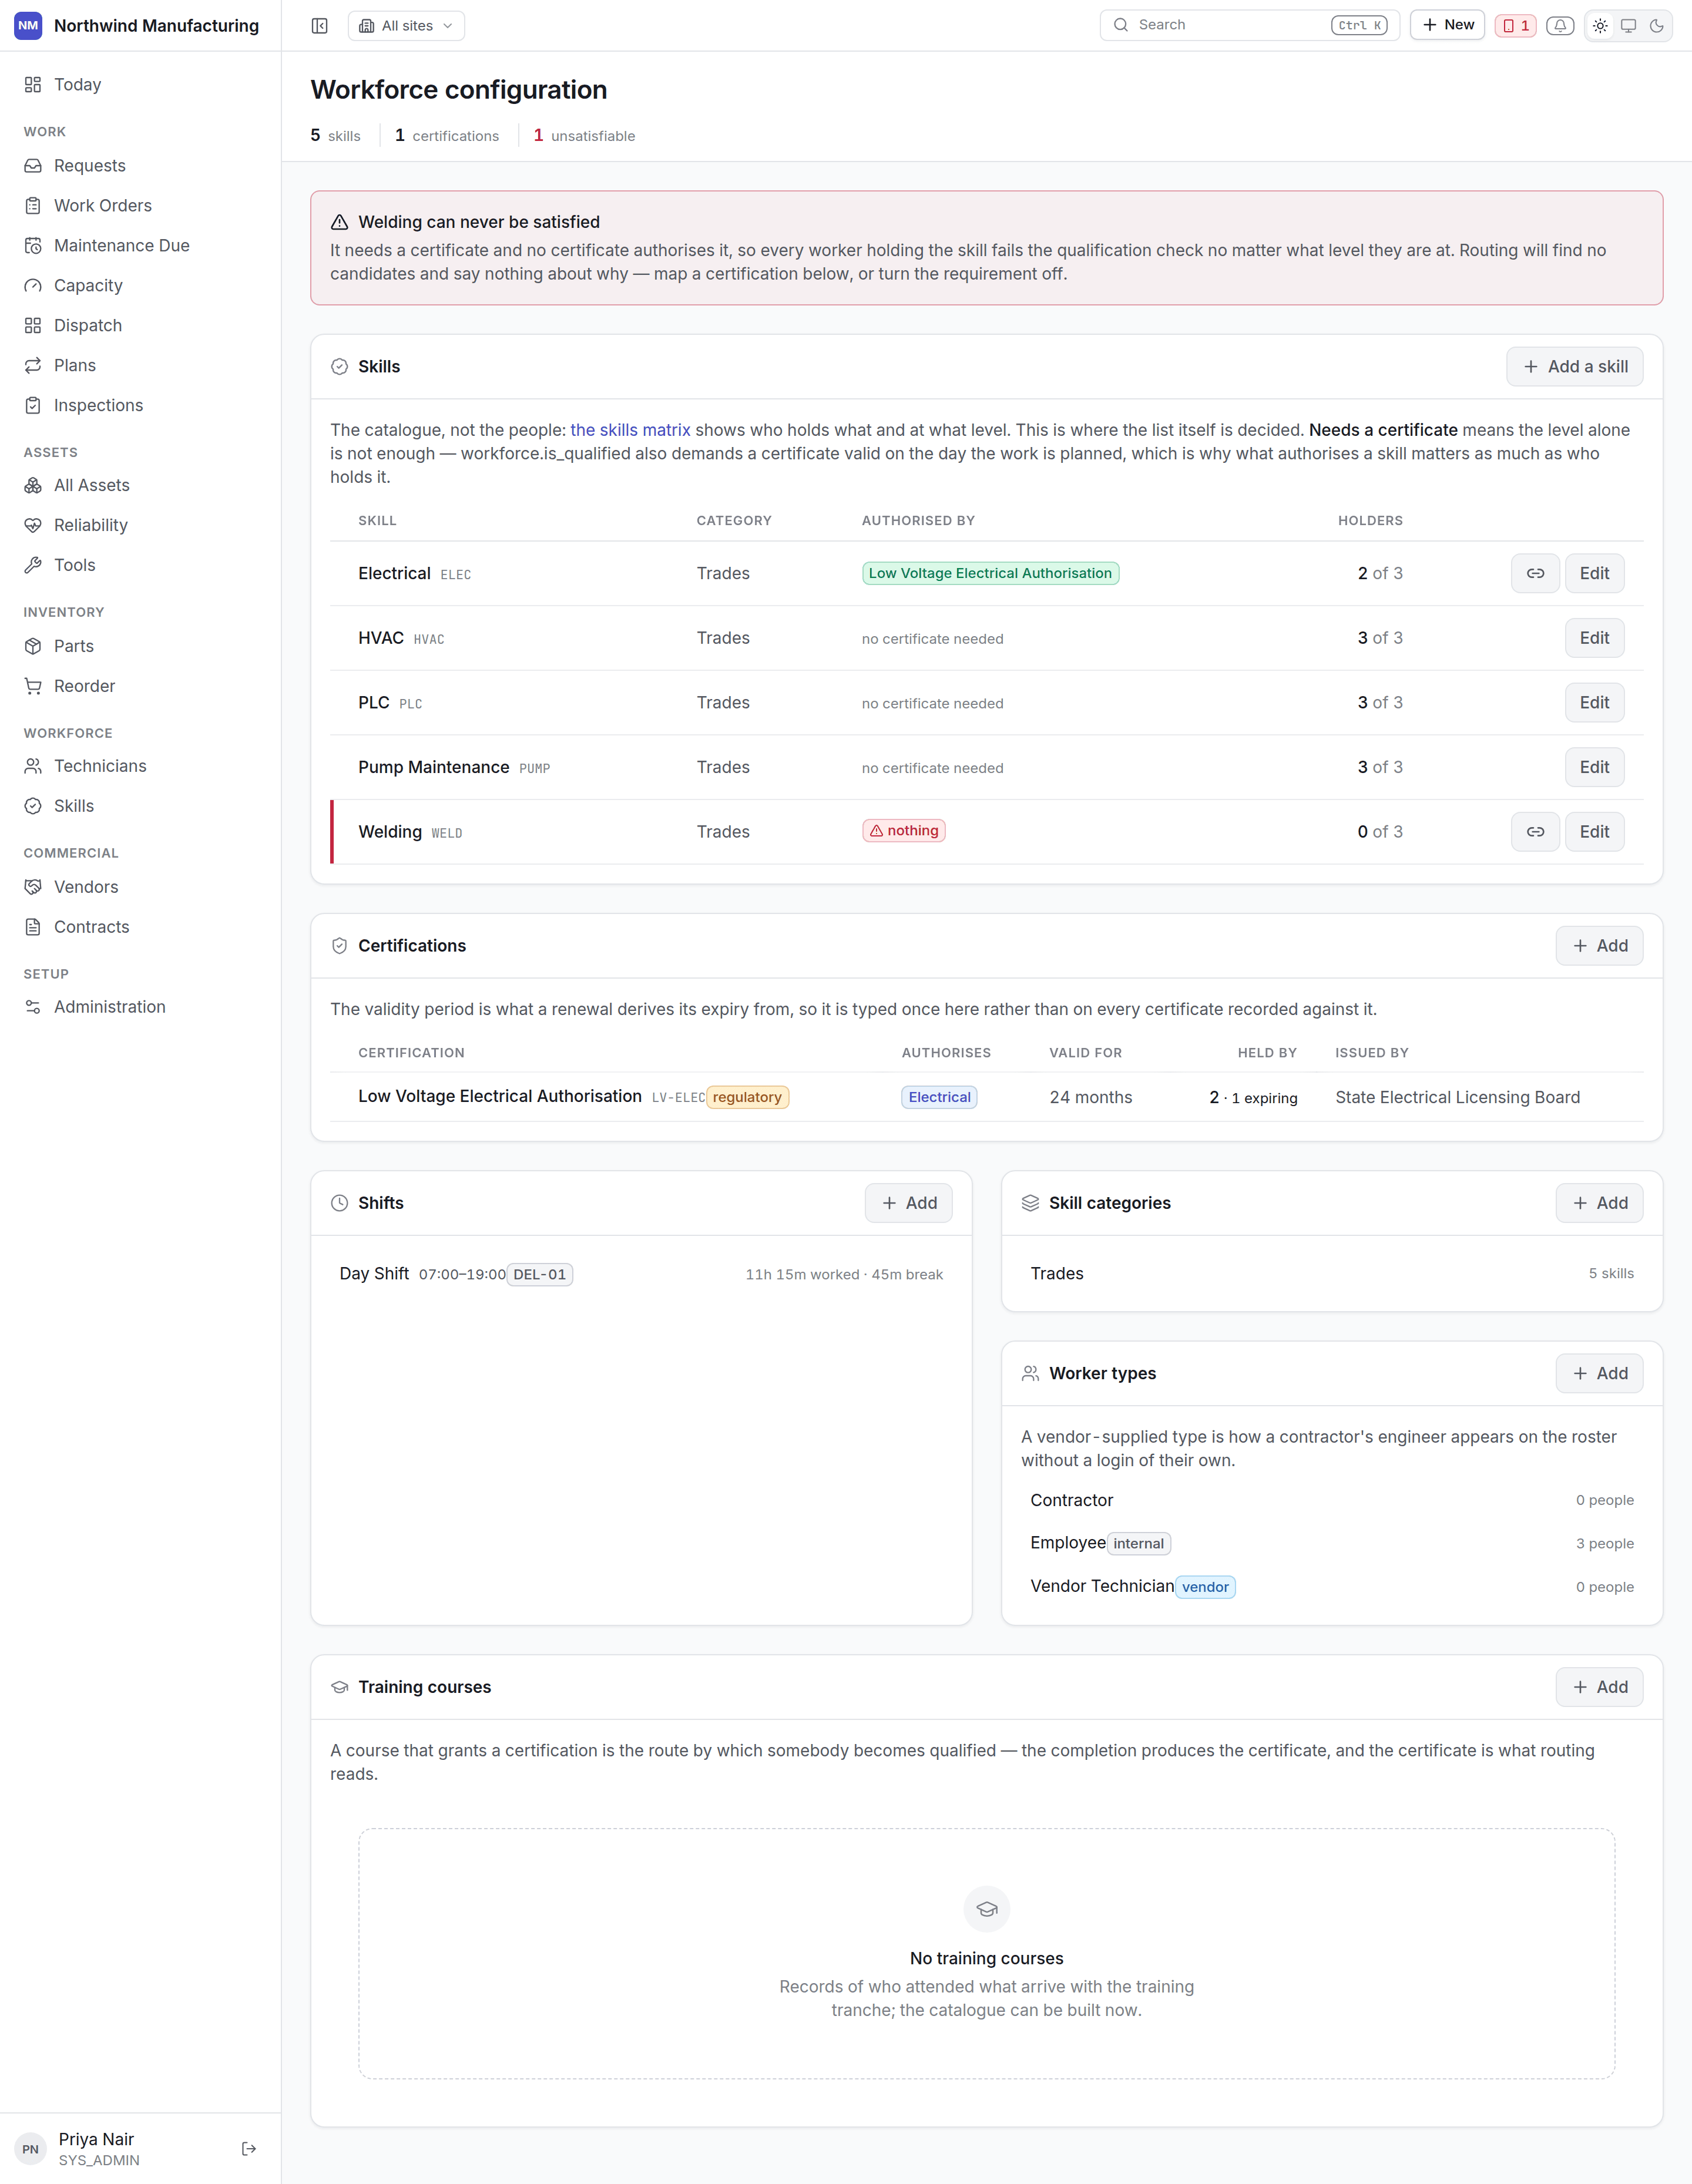Screen dimensions: 1692x2184
Task: Add a new shift
Action: pyautogui.click(x=908, y=1203)
